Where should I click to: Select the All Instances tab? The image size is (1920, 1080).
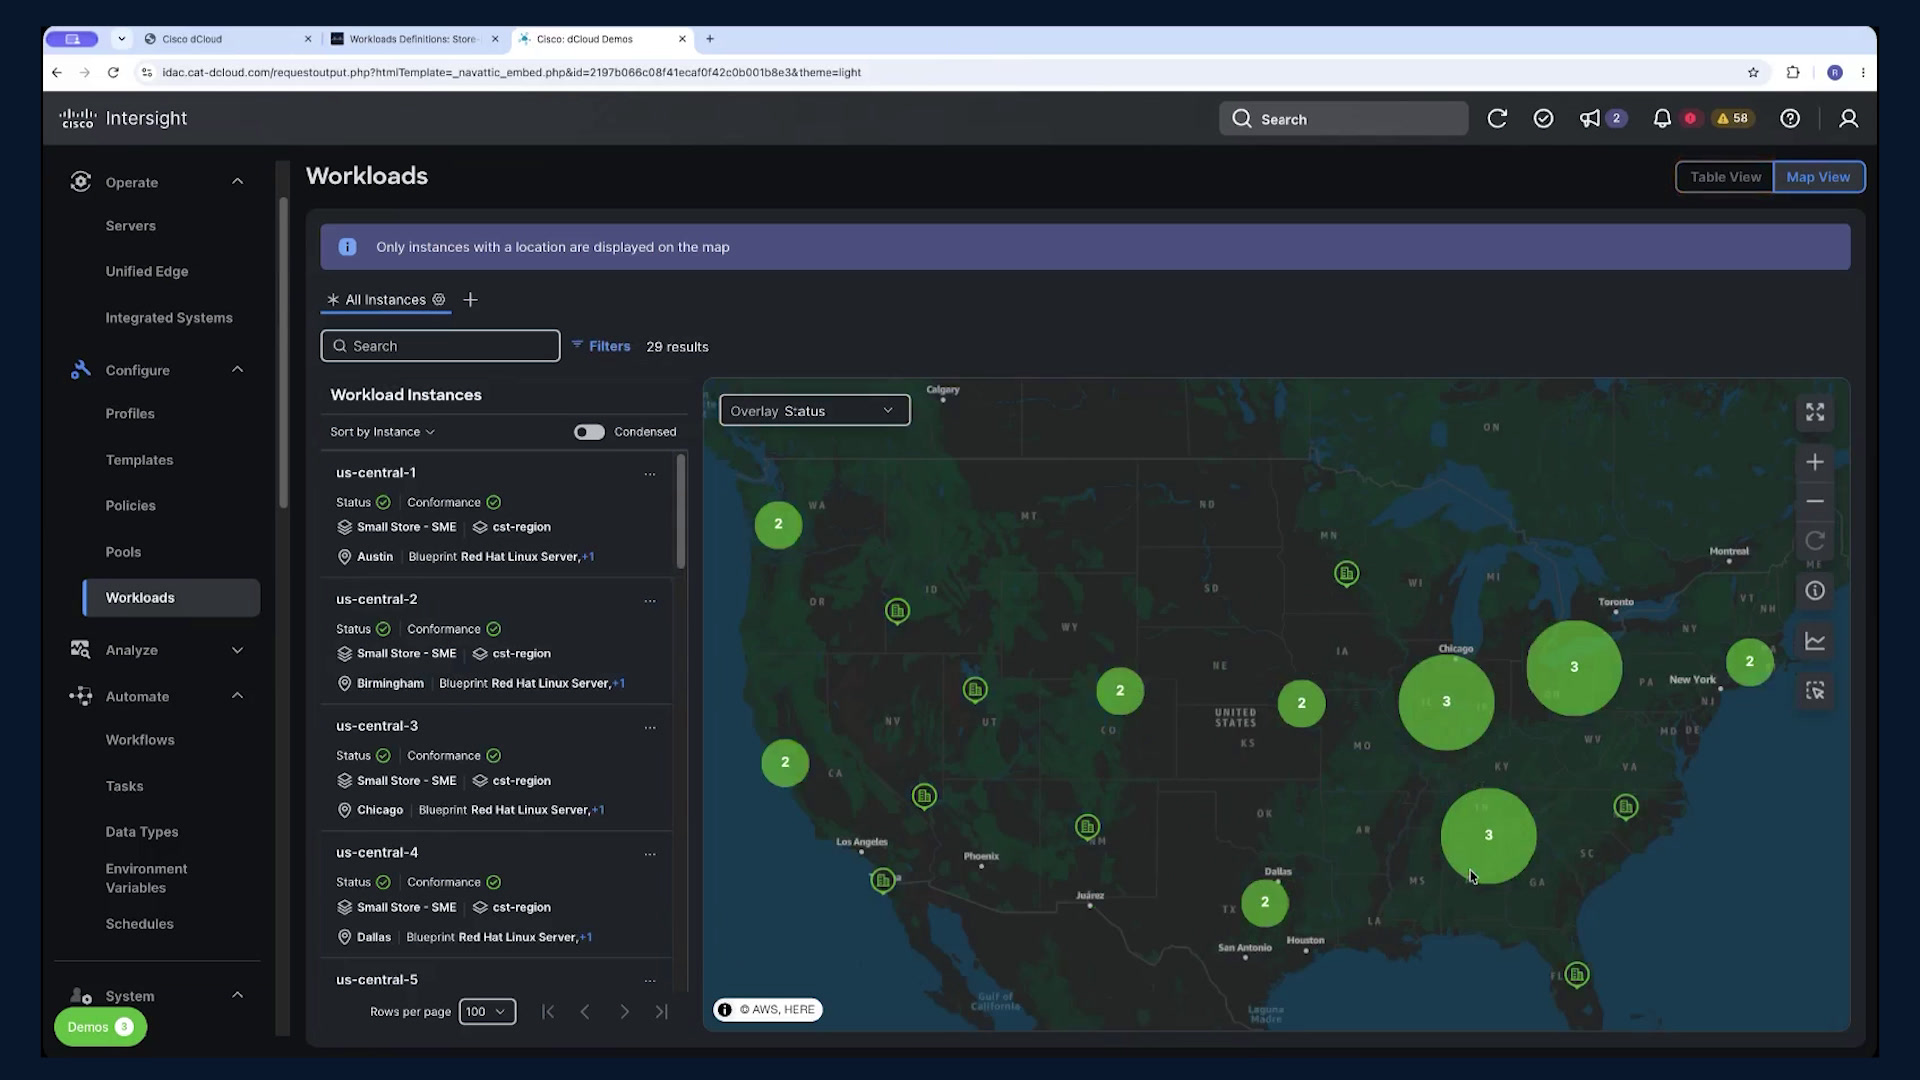385,300
